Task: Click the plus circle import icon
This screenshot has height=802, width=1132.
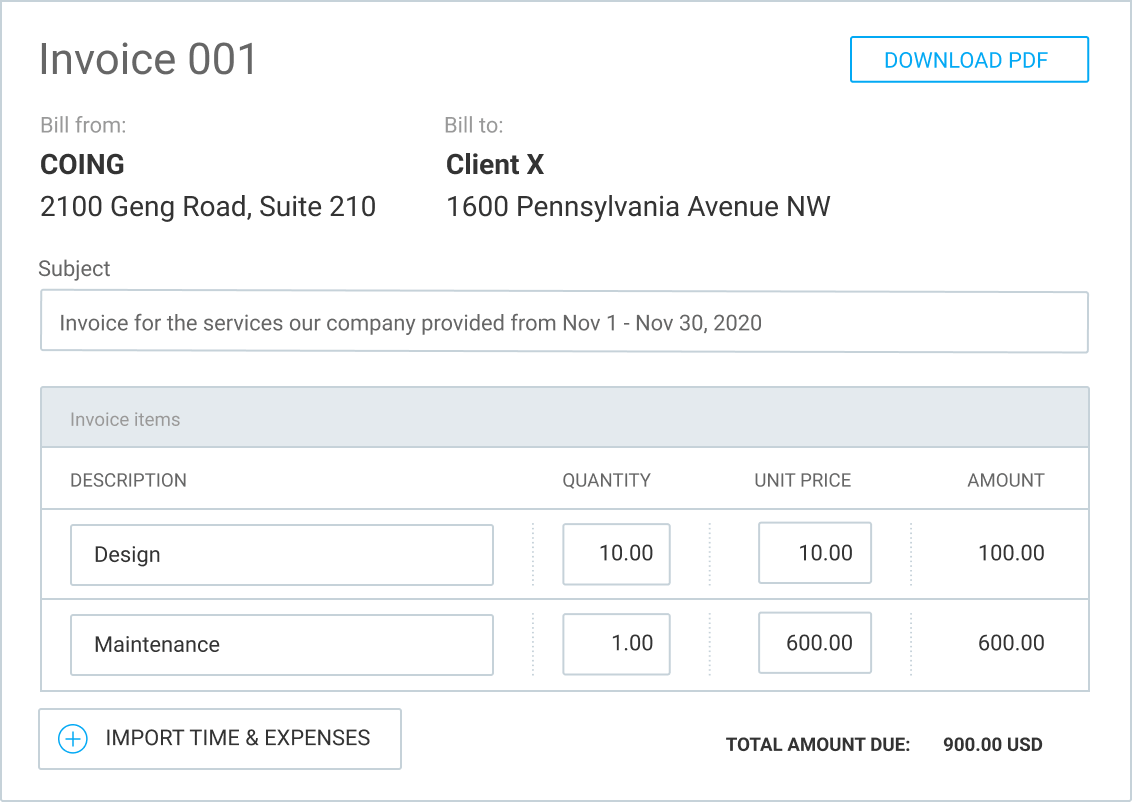Action: point(73,739)
